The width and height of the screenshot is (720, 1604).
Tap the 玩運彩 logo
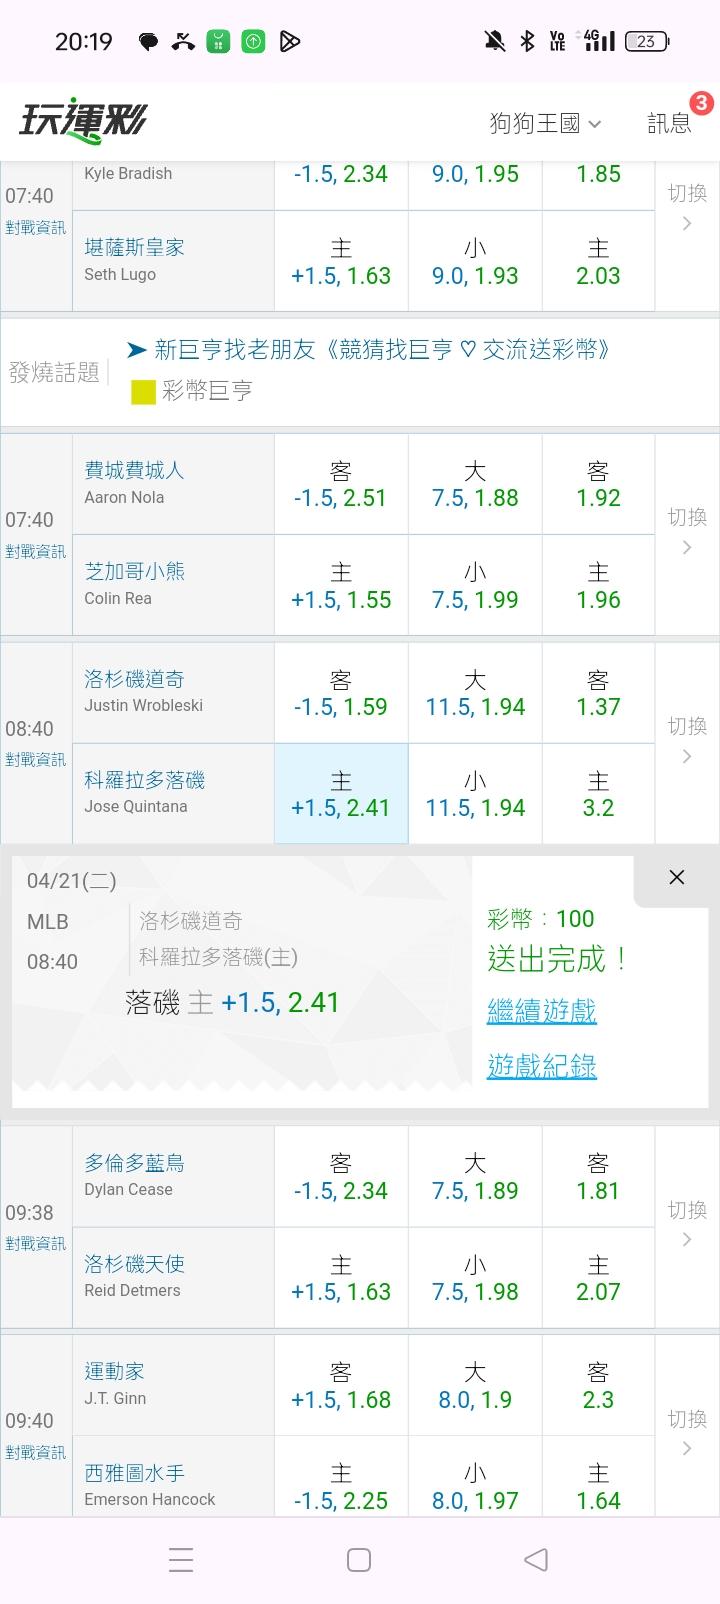(83, 122)
